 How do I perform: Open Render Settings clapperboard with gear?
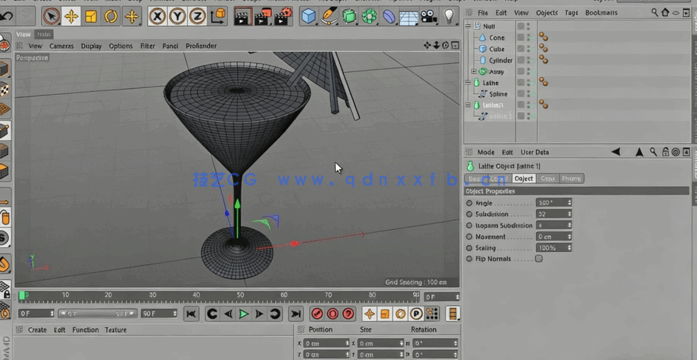coord(283,16)
